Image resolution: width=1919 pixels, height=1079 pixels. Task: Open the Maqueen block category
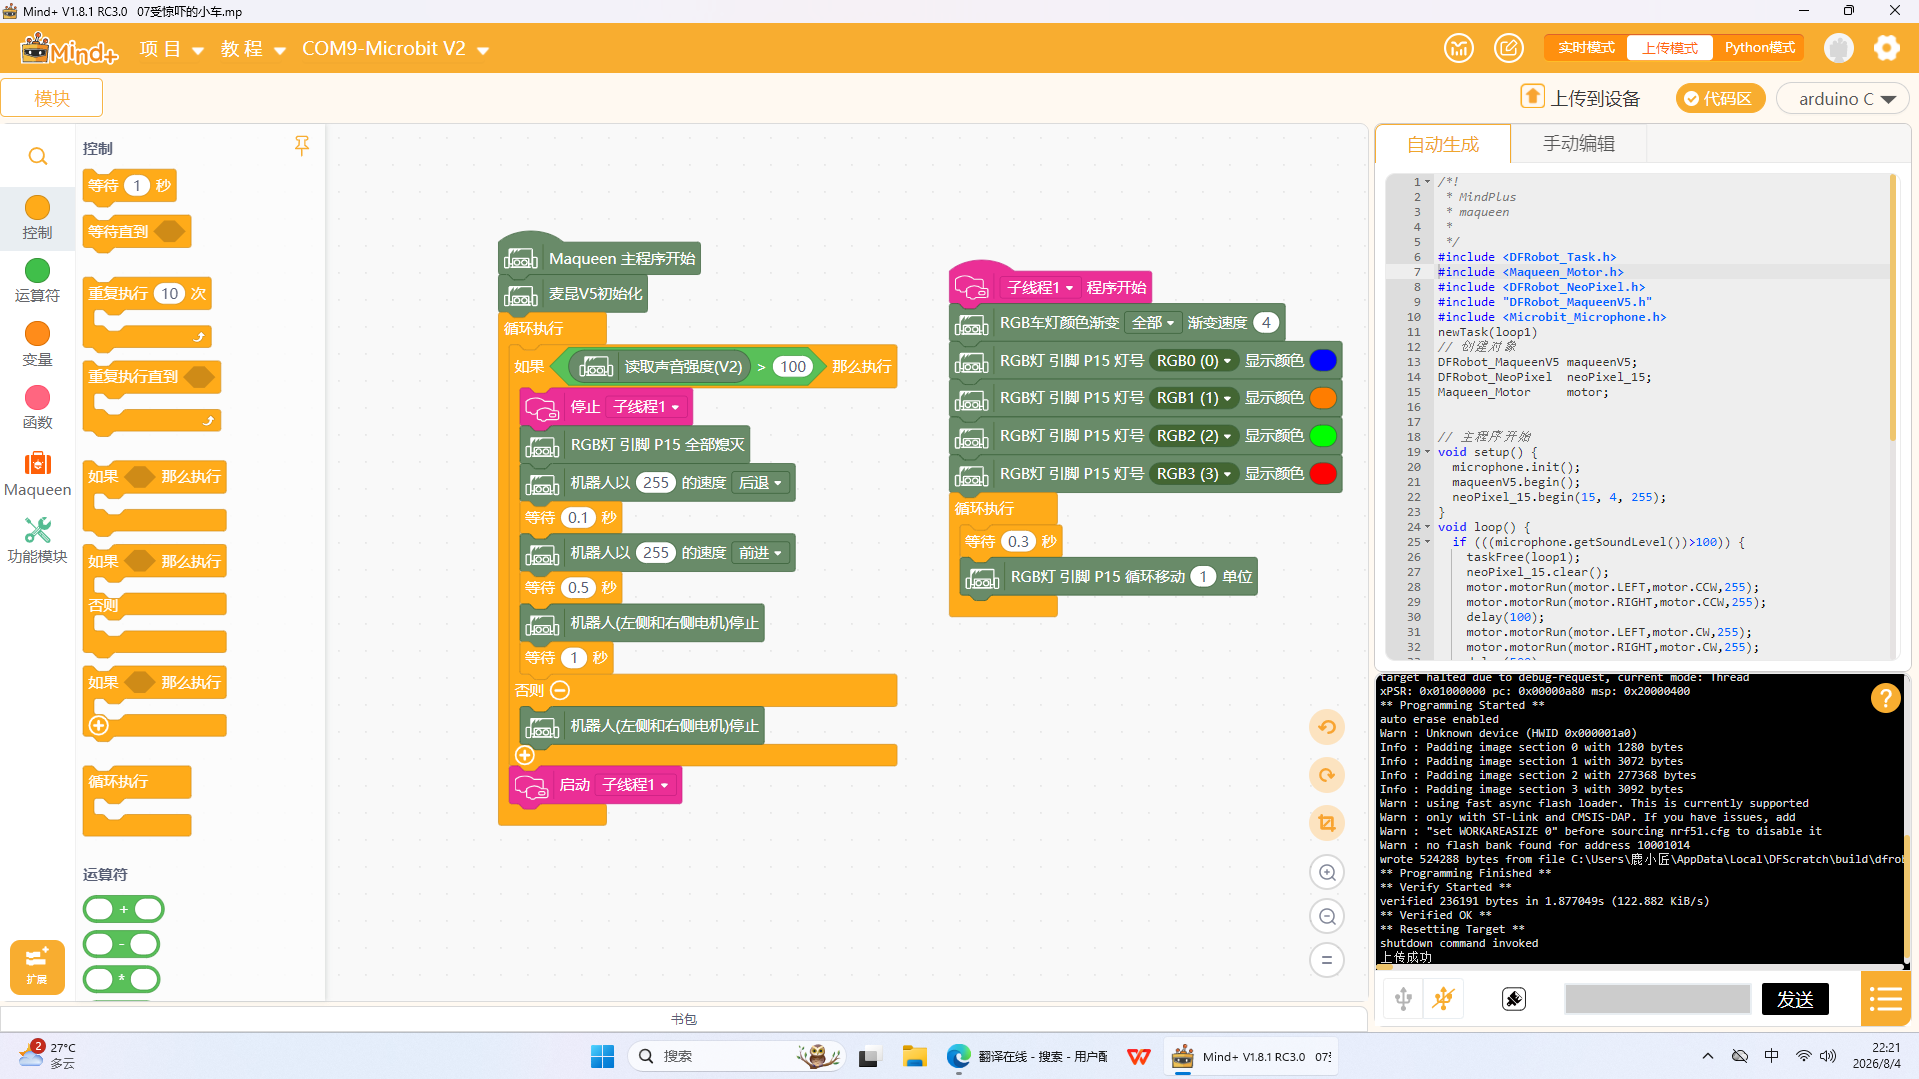tap(37, 474)
